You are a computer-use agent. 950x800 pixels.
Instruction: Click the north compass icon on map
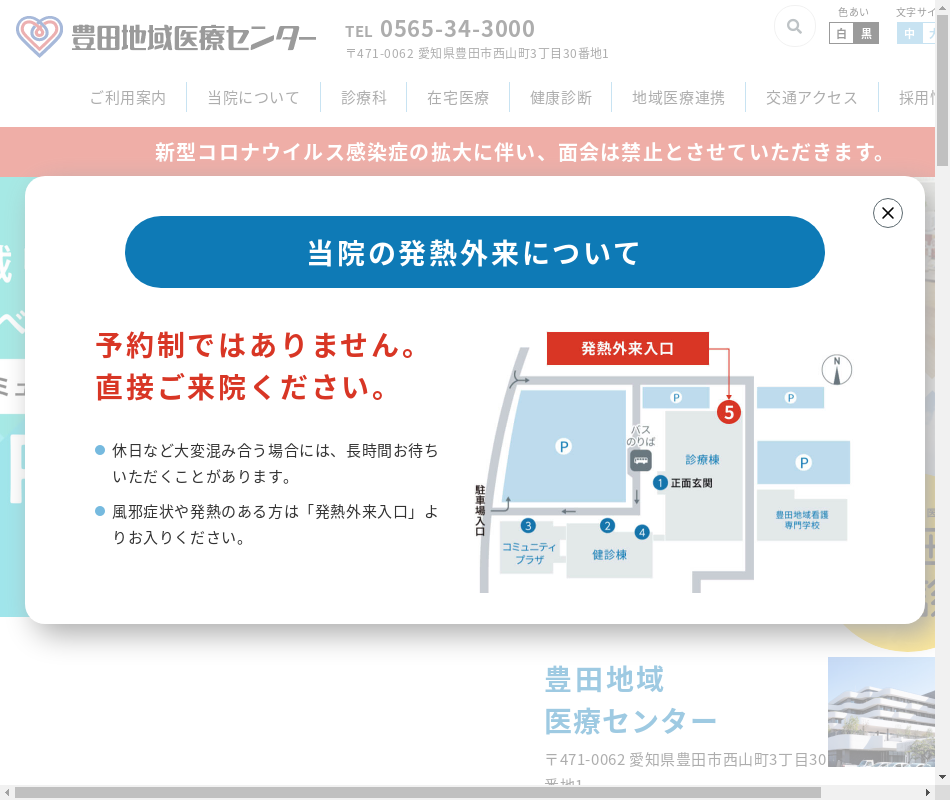[836, 369]
